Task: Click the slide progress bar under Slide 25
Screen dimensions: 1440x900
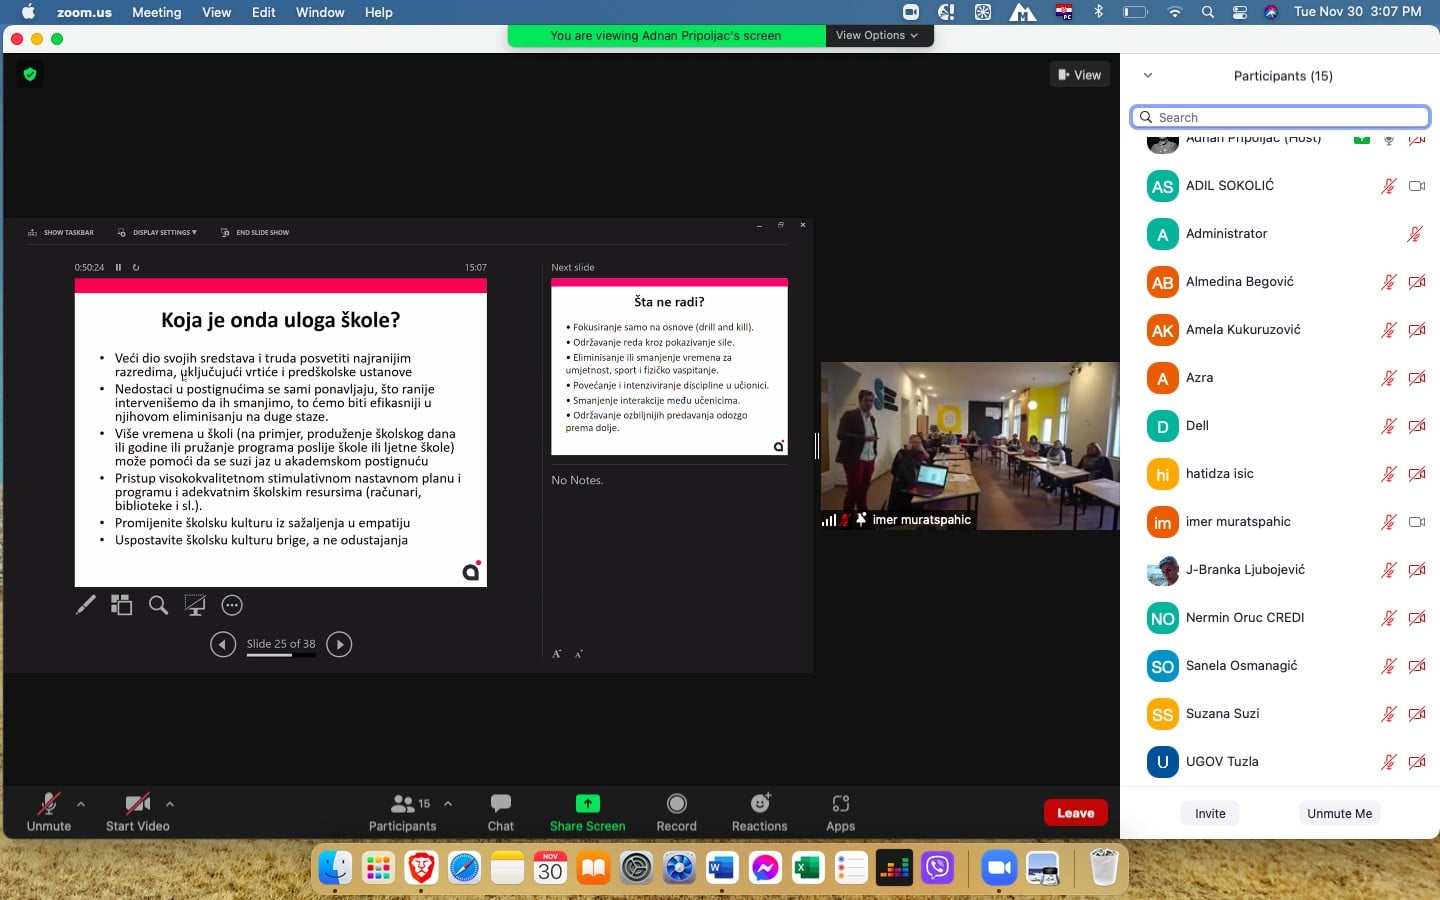Action: pos(281,655)
